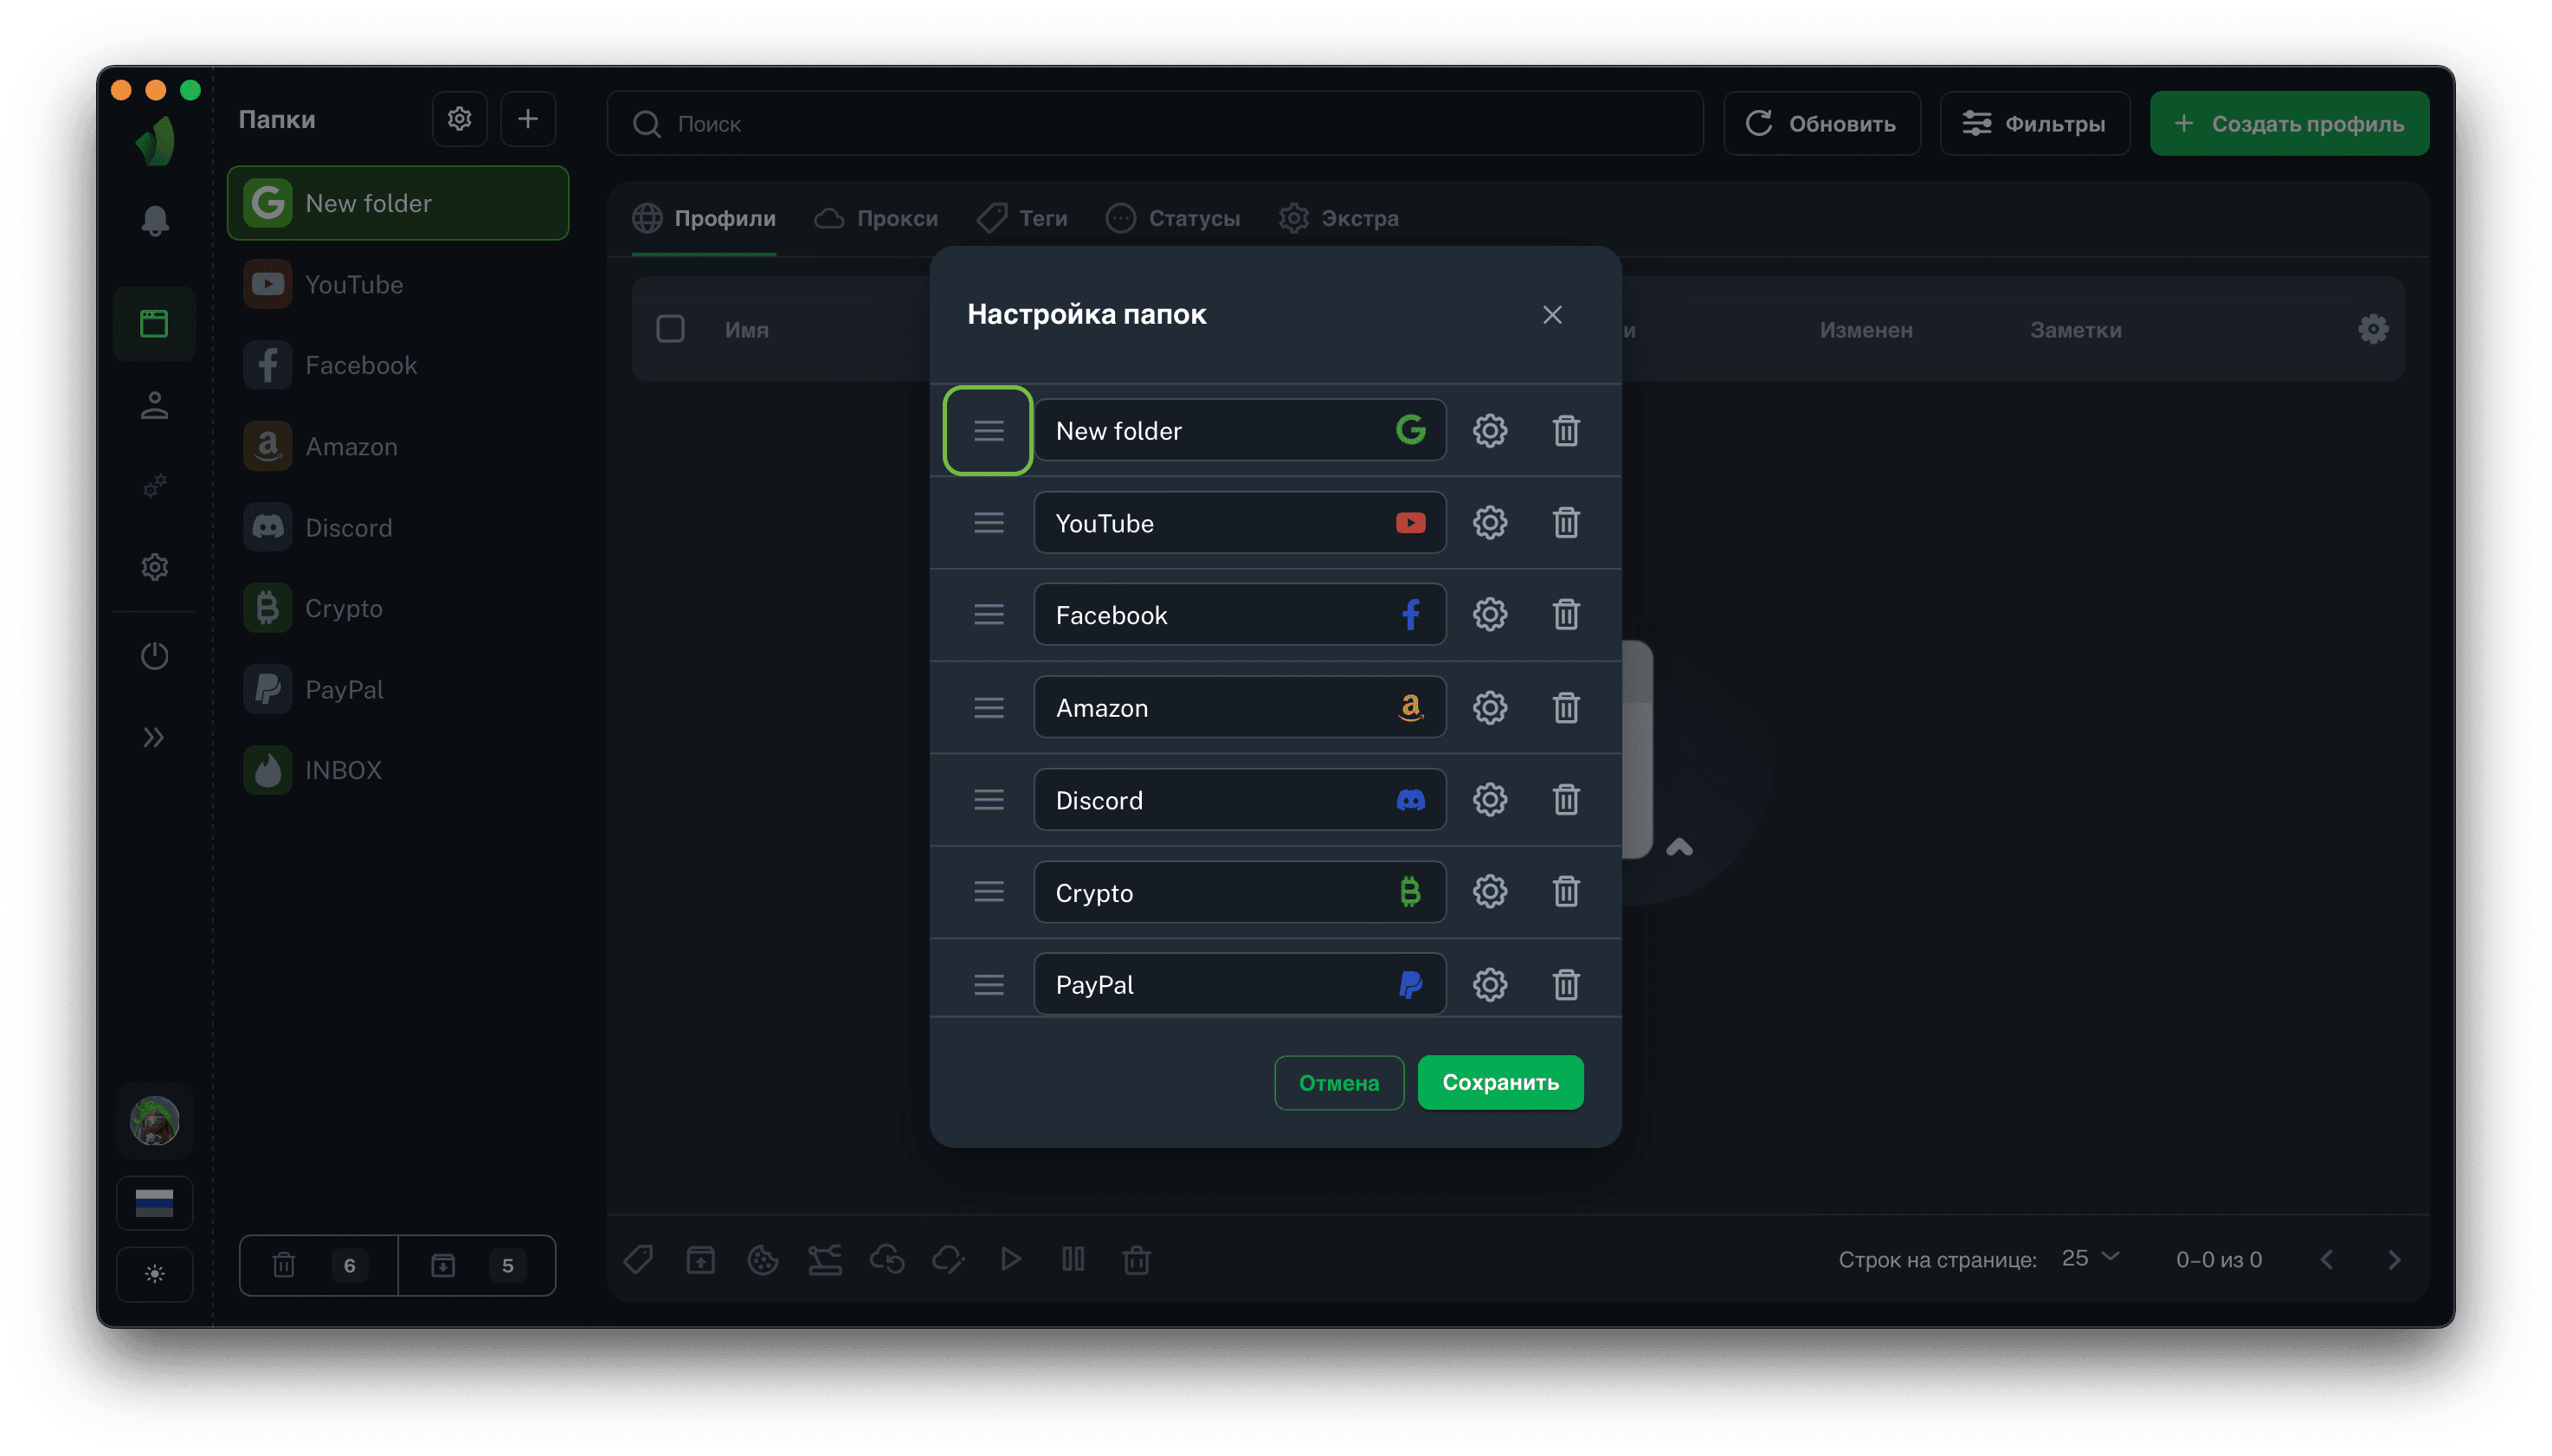This screenshot has height=1456, width=2552.
Task: Click the add folder plus button
Action: click(527, 120)
